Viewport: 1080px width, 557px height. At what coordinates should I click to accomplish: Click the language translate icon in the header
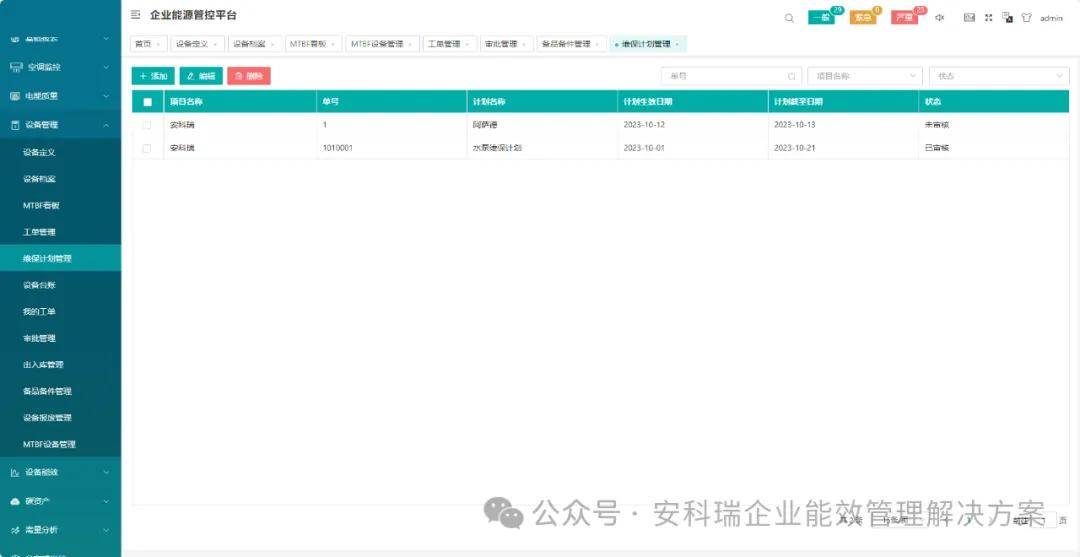[1007, 17]
